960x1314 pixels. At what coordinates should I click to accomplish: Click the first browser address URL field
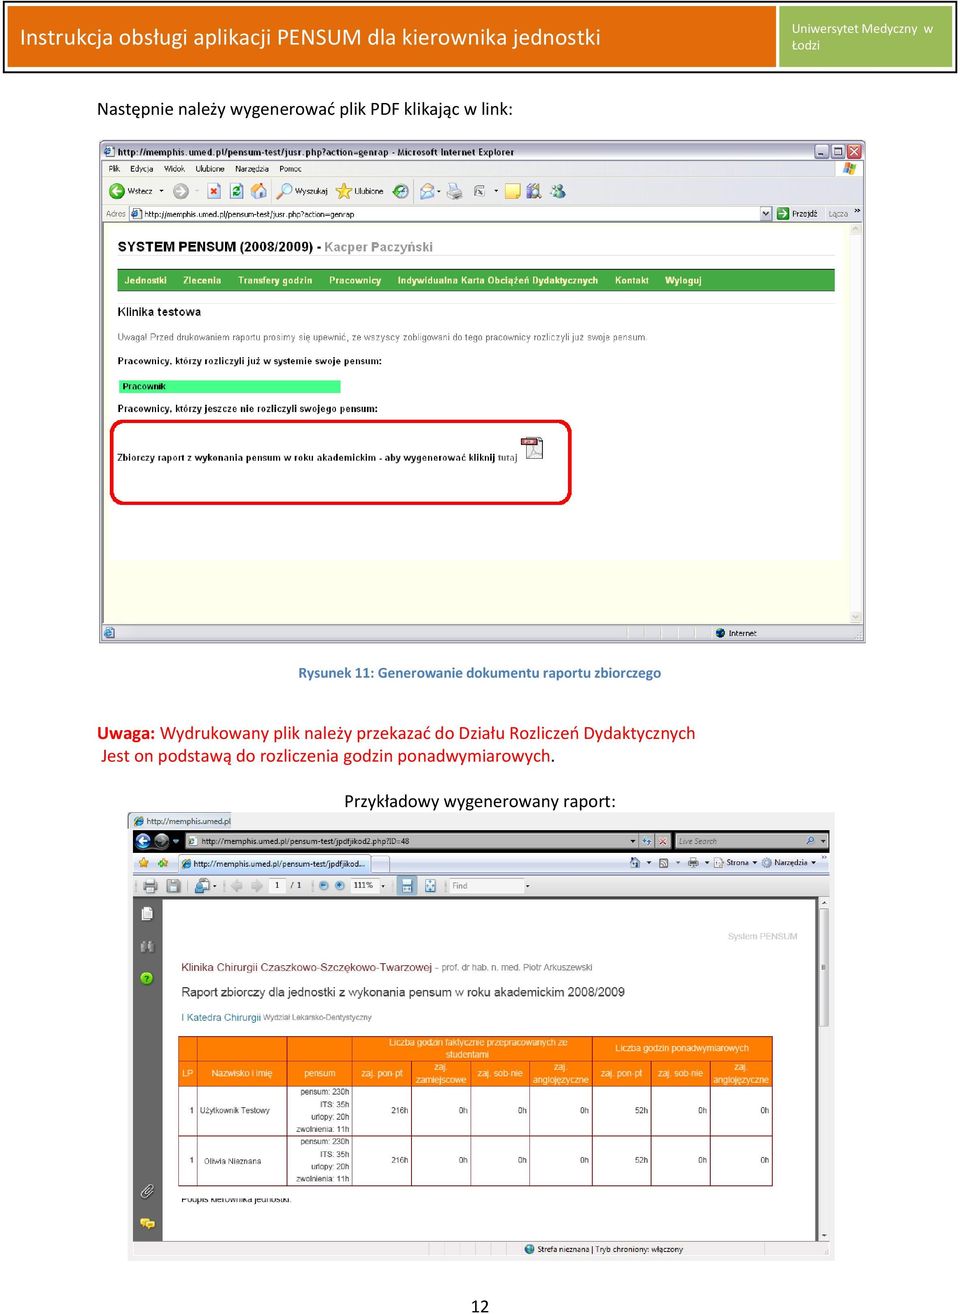[x=450, y=214]
